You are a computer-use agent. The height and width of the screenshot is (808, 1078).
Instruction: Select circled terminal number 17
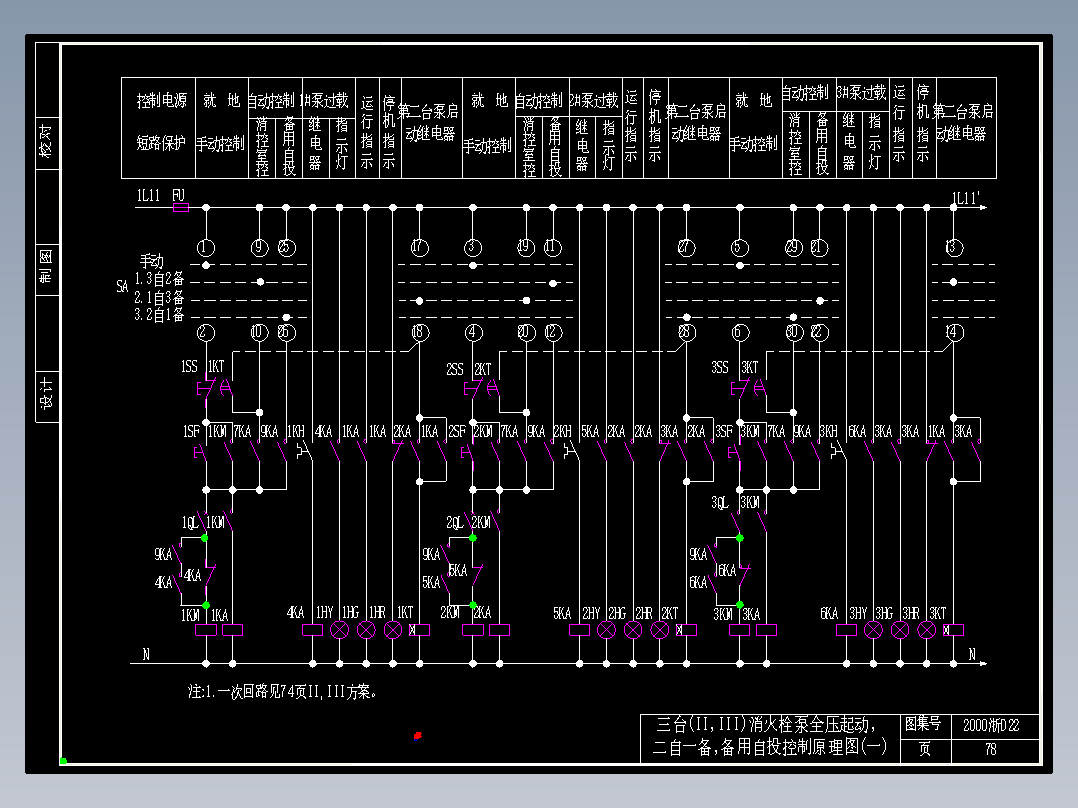[419, 248]
